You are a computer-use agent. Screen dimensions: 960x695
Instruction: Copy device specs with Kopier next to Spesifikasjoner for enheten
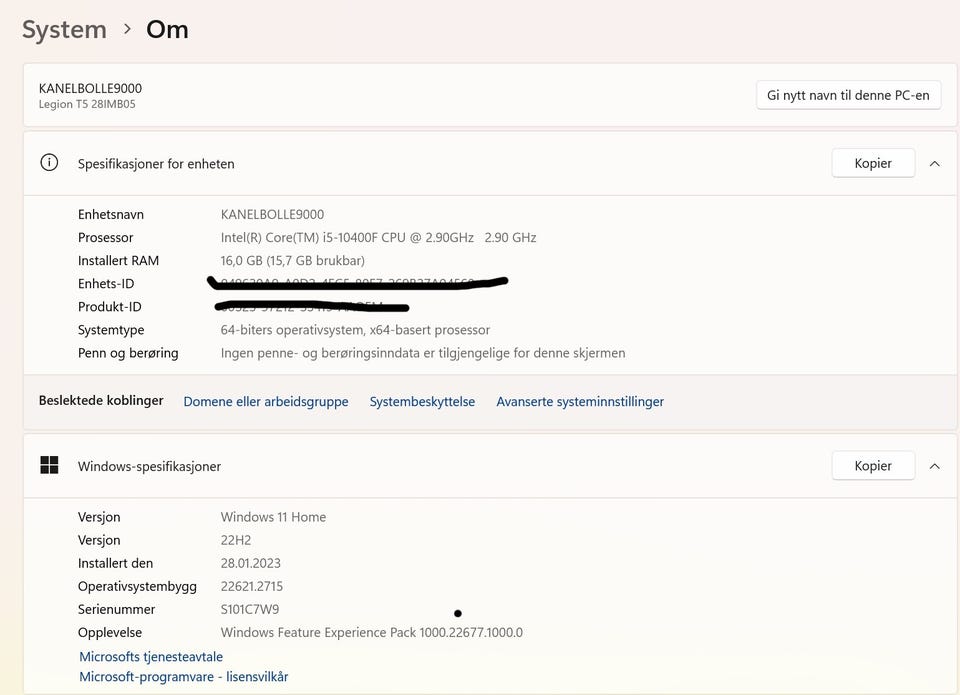(873, 163)
